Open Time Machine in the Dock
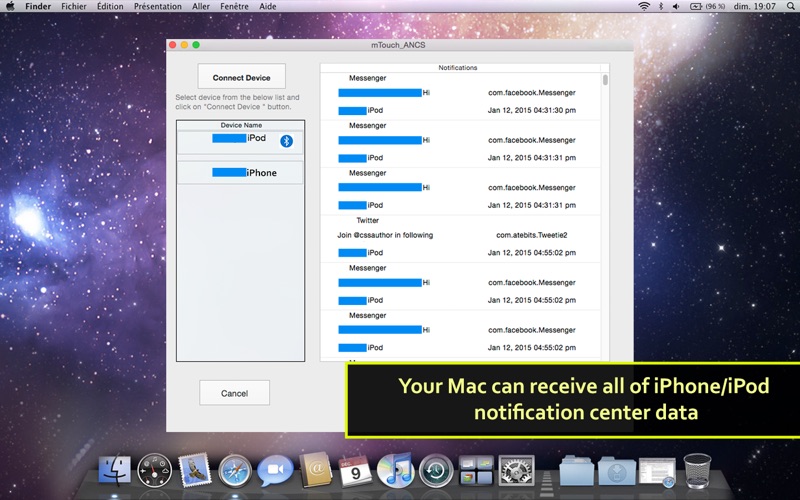 436,470
